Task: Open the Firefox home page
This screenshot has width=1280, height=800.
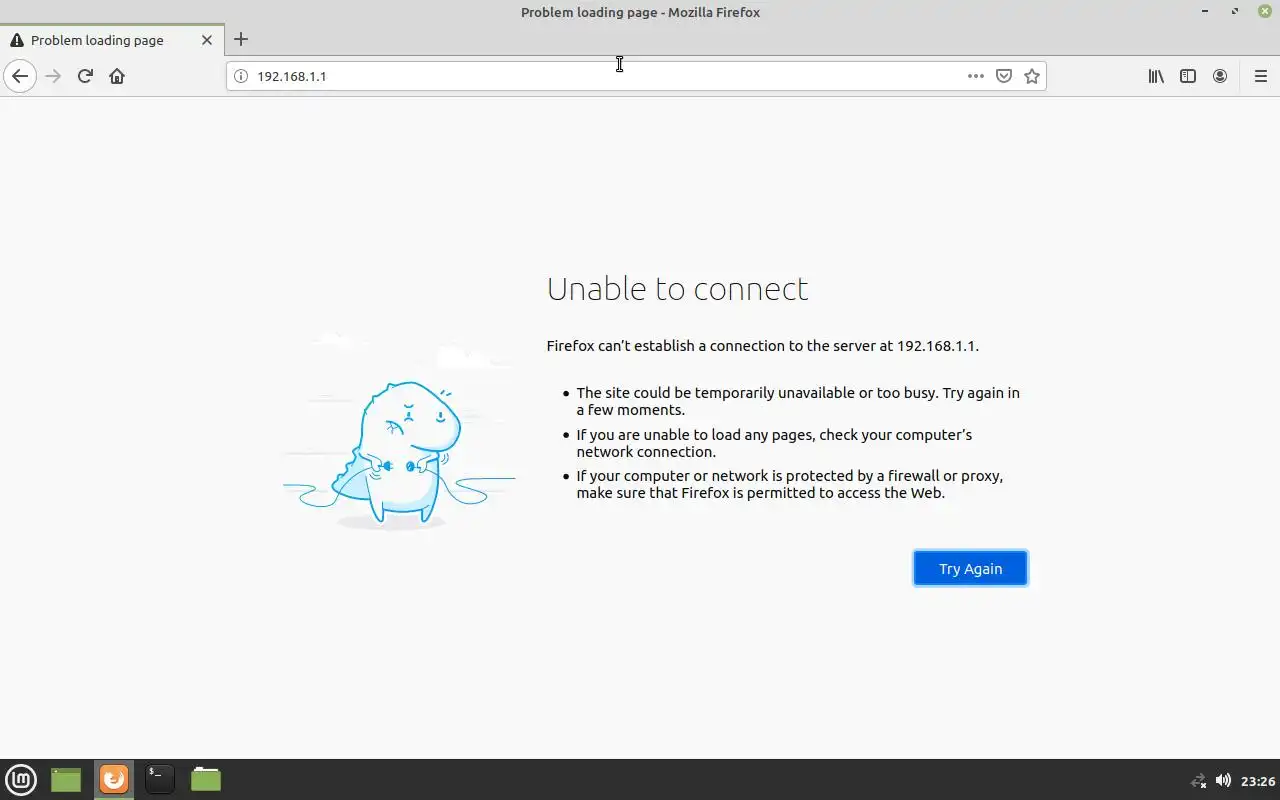Action: point(117,76)
